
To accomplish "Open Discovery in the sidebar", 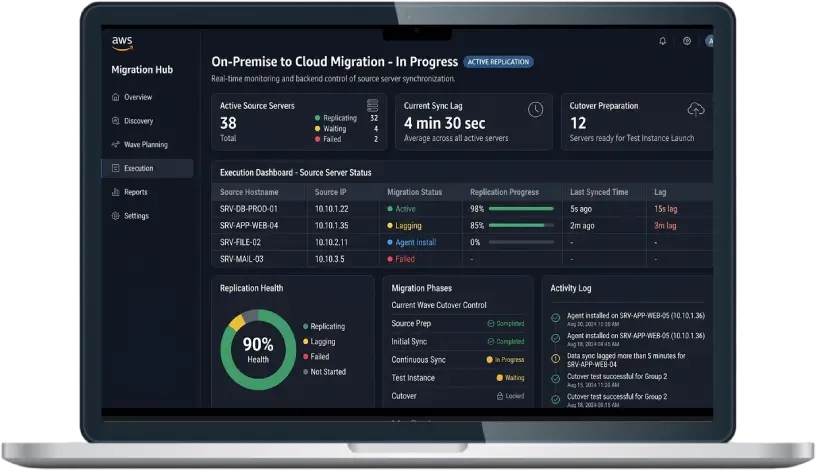I will pyautogui.click(x=147, y=121).
